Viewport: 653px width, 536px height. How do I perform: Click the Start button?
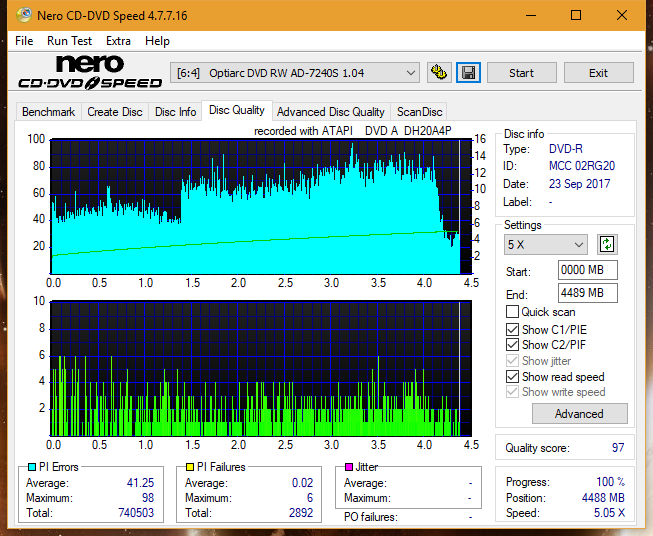[x=521, y=73]
